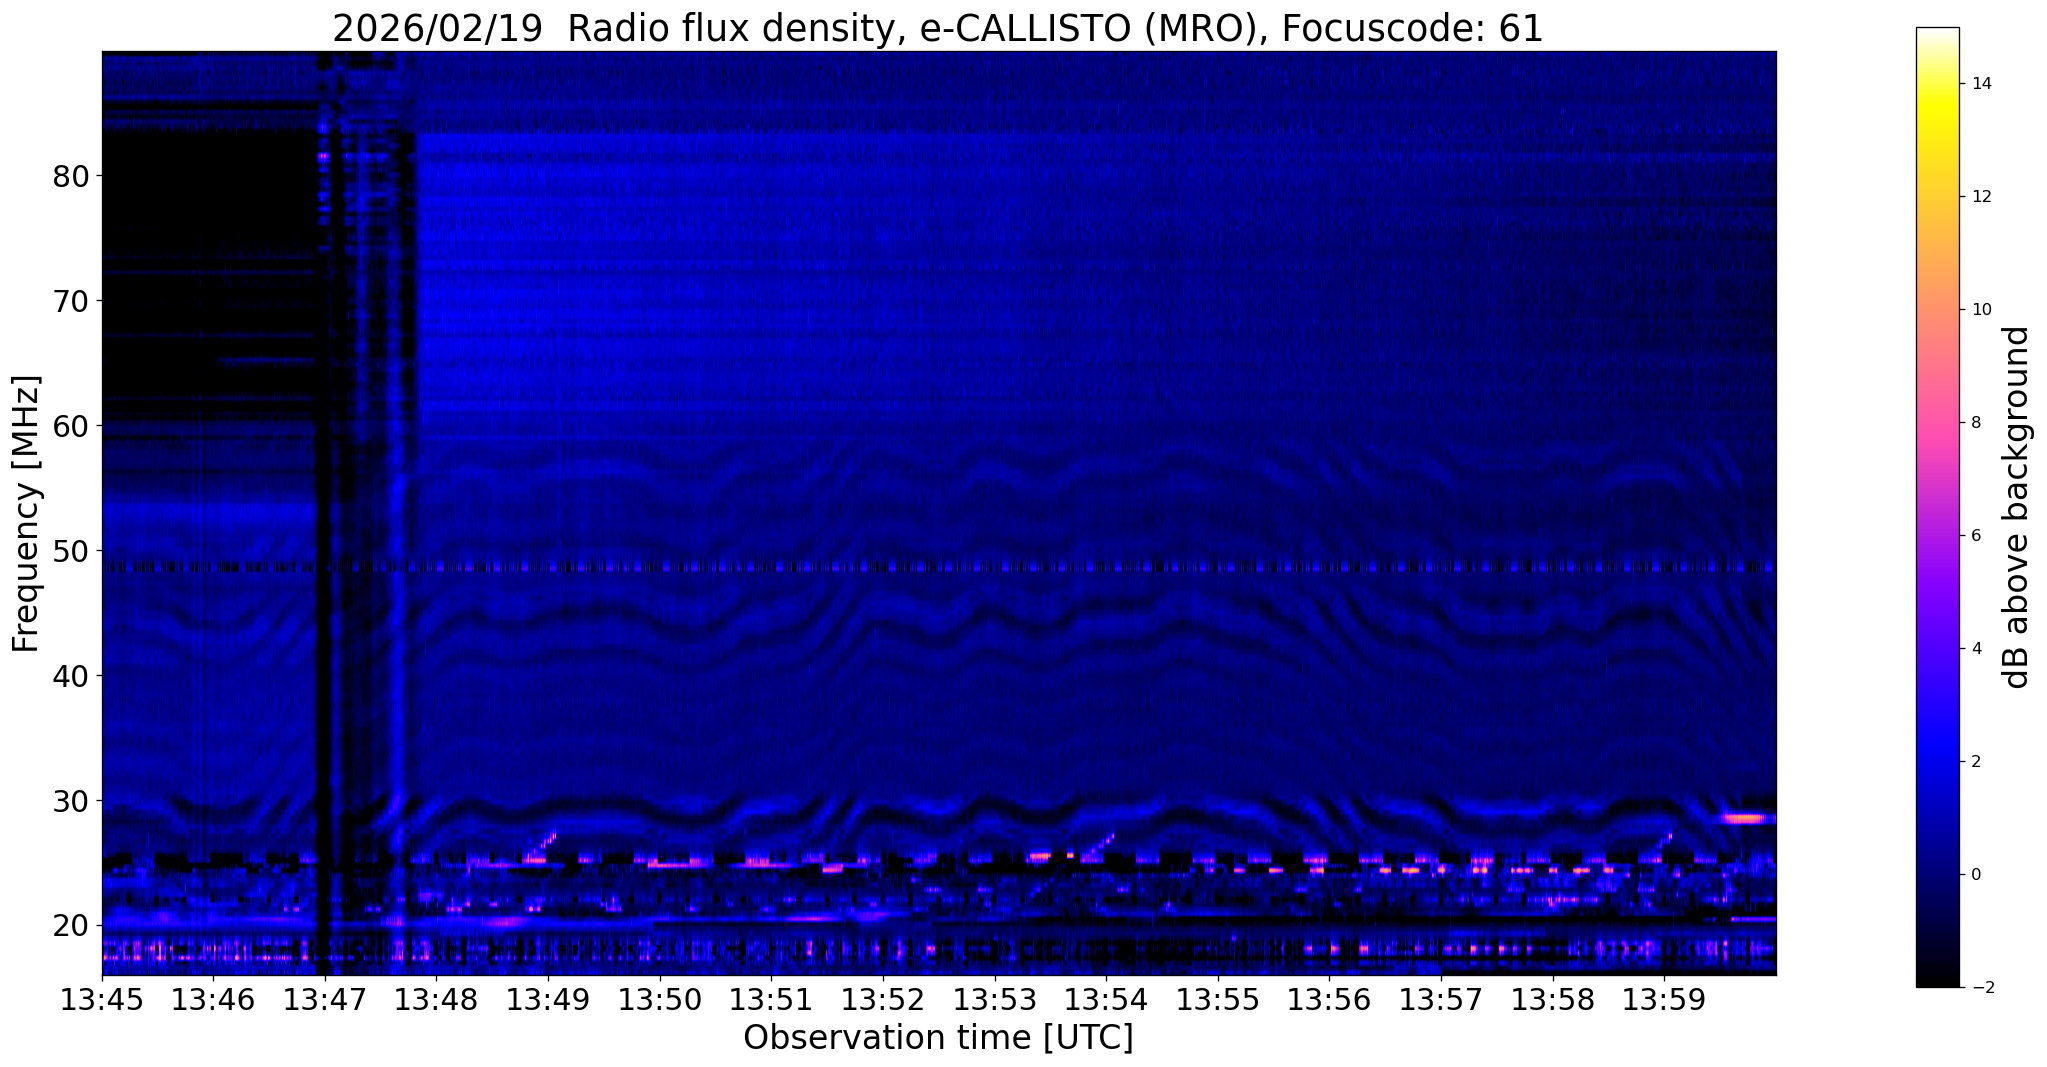Viewport: 2047px width, 1067px height.
Task: Click the 13:50 time tick label
Action: (x=660, y=1000)
